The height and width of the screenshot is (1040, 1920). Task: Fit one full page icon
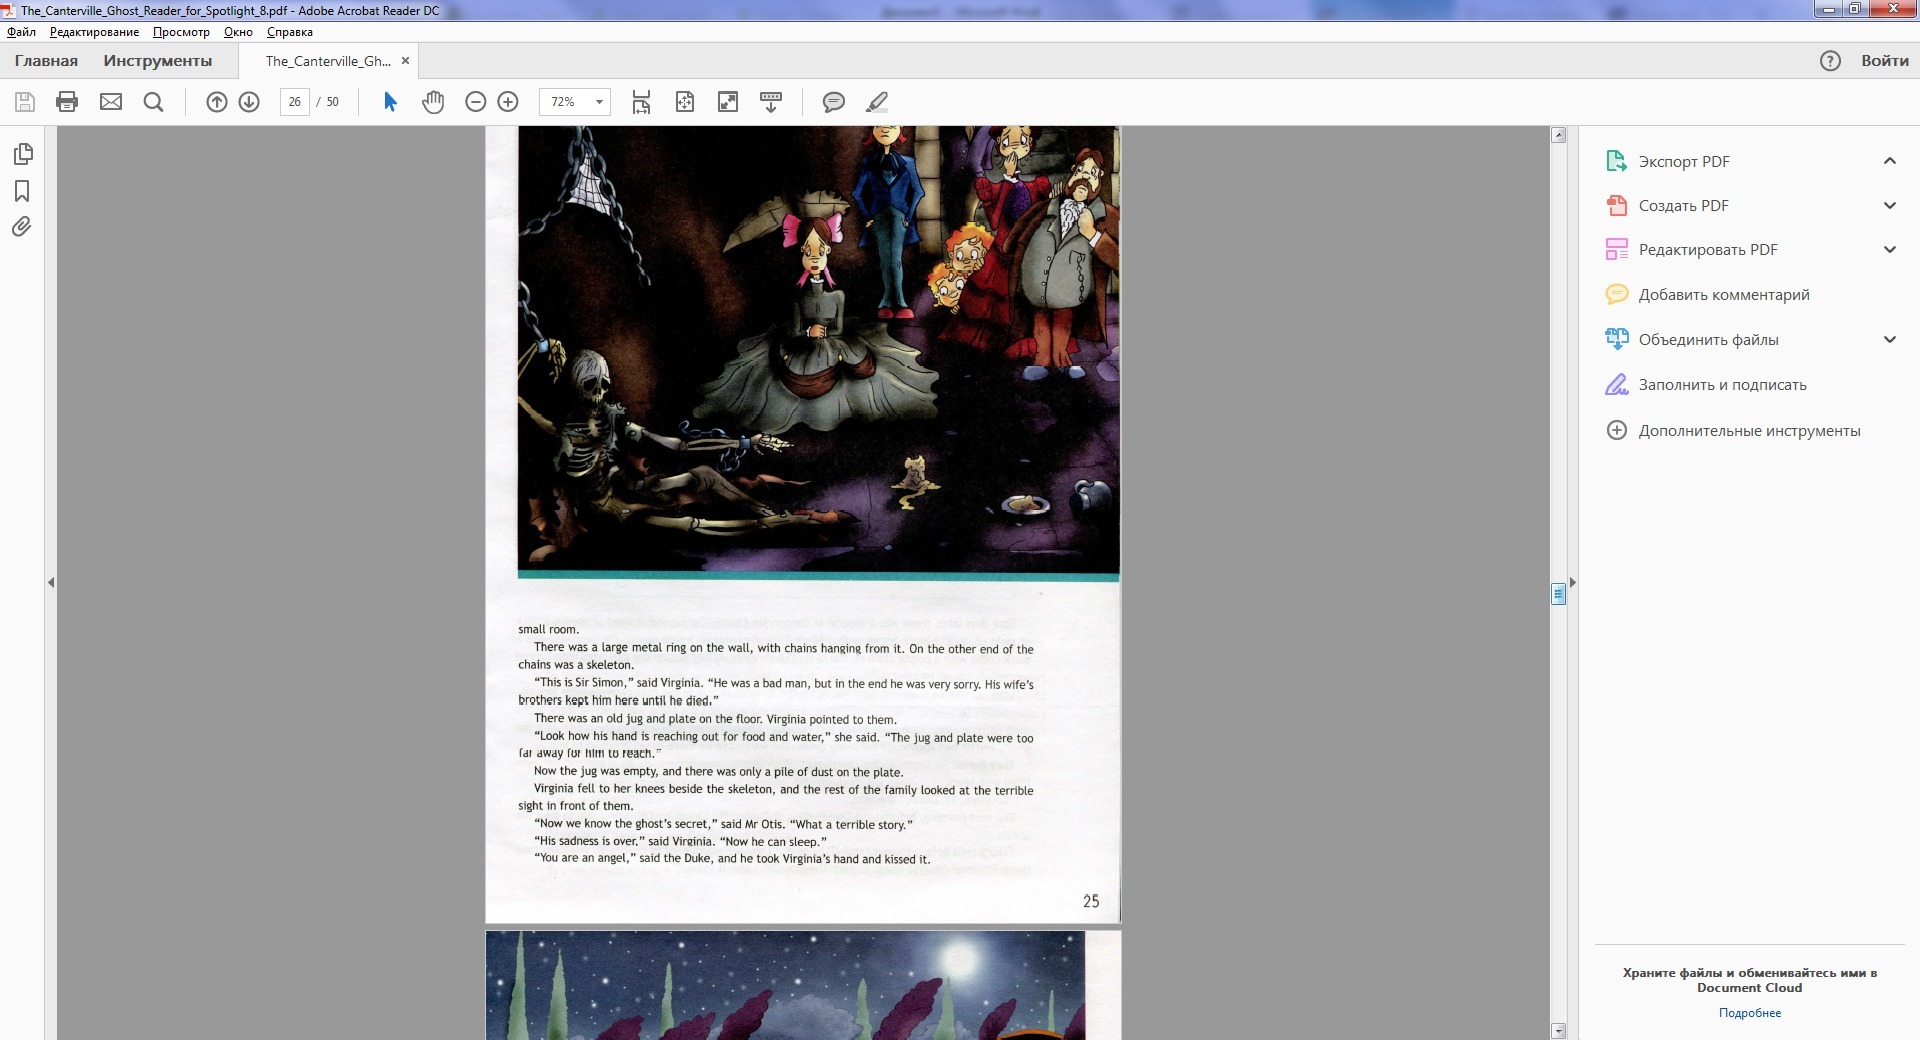[685, 102]
